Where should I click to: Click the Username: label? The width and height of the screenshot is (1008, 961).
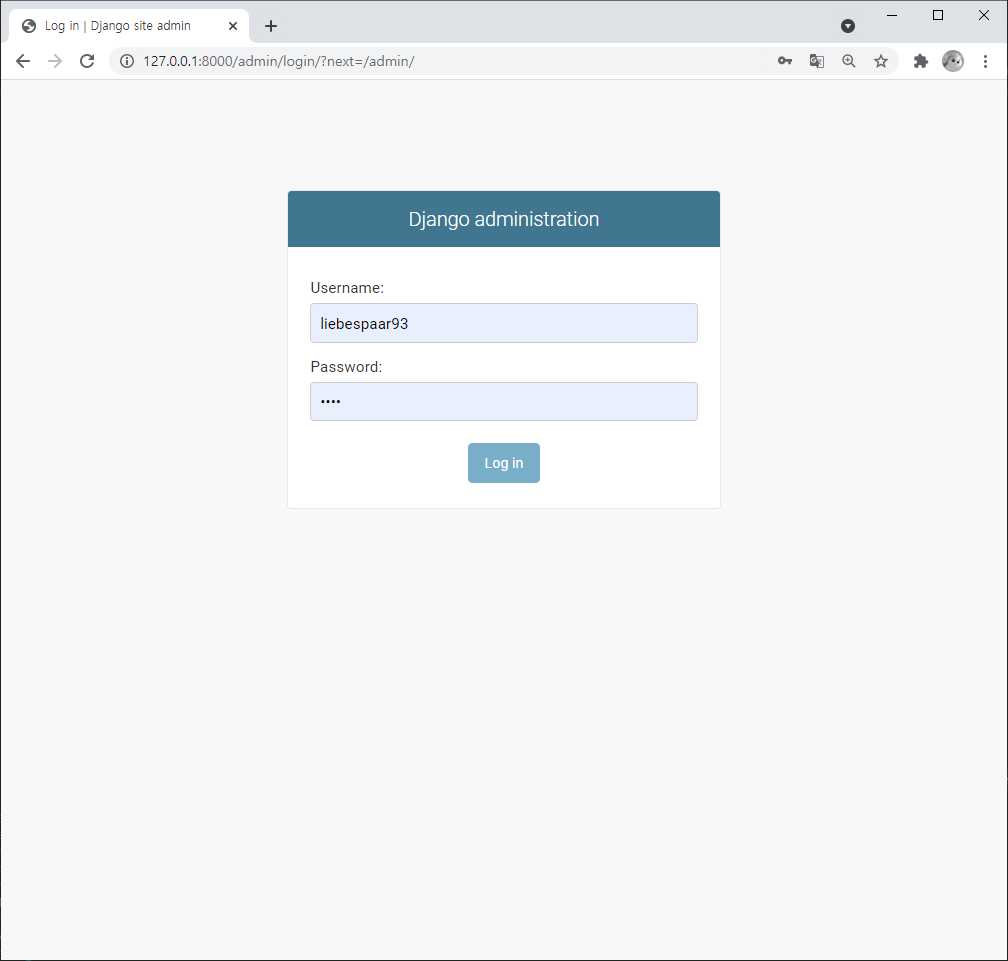(x=347, y=288)
